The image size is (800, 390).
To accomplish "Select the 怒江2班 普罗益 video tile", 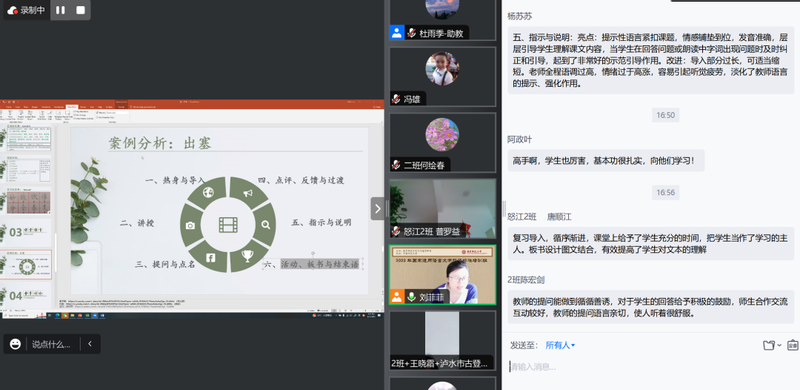I will (443, 208).
